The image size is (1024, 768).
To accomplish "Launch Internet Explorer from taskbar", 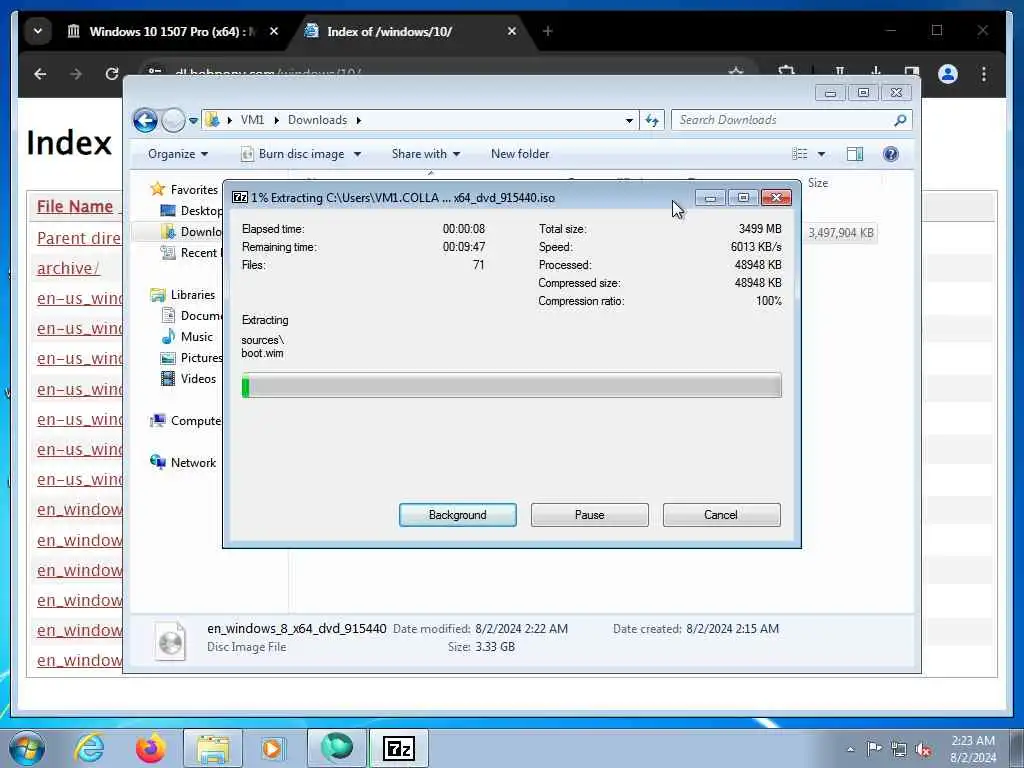I will click(88, 748).
